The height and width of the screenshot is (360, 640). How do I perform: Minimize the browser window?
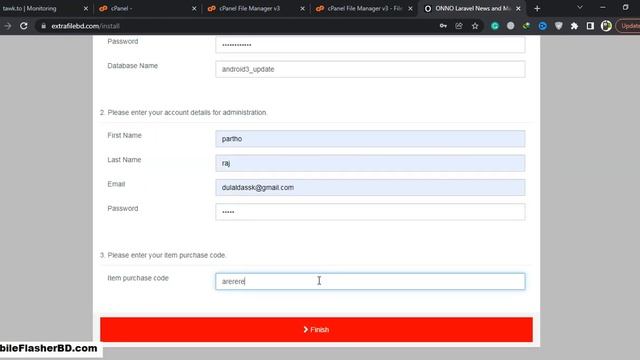pyautogui.click(x=603, y=7)
